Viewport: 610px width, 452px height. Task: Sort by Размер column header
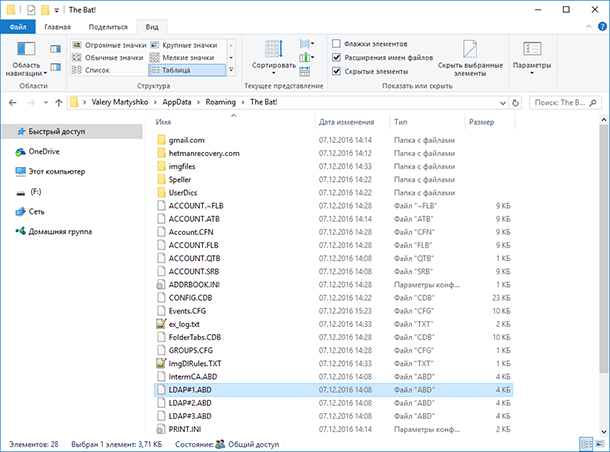490,122
